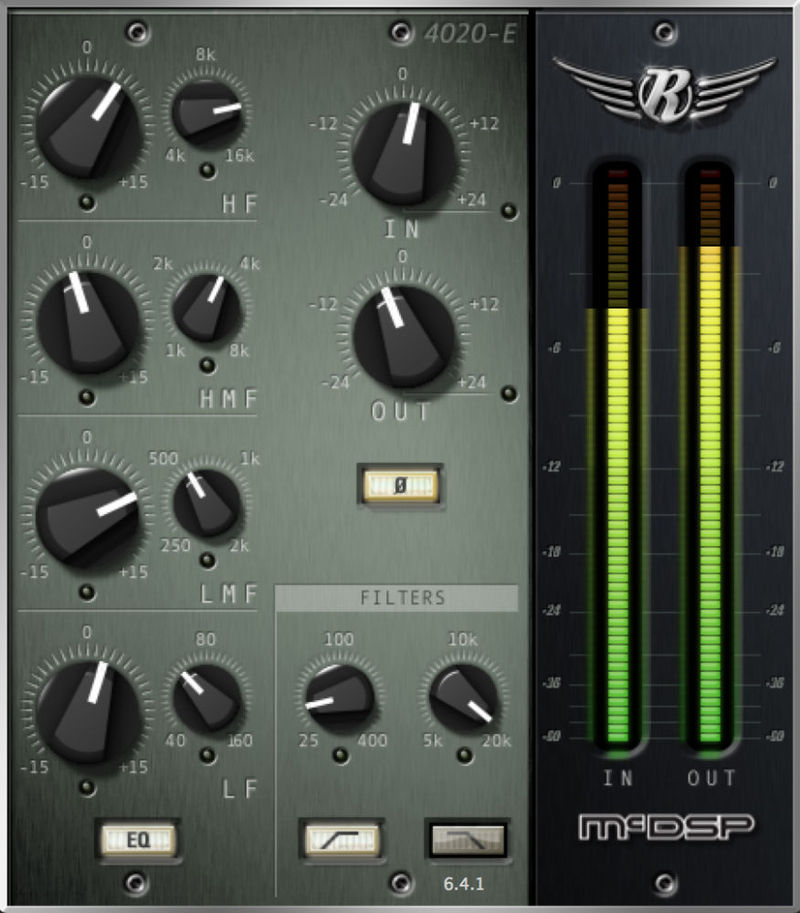The image size is (800, 913).
Task: Toggle the high-pass filter button
Action: [342, 840]
